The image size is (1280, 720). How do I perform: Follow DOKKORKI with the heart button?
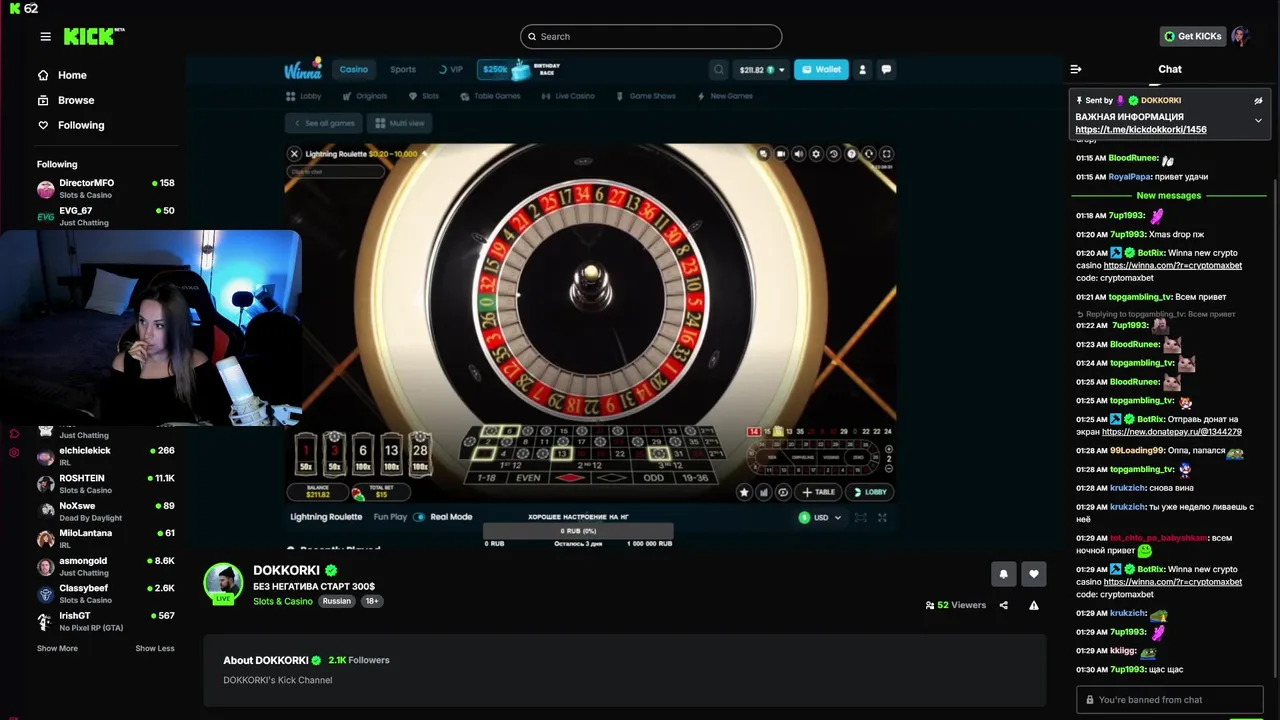tap(1034, 574)
